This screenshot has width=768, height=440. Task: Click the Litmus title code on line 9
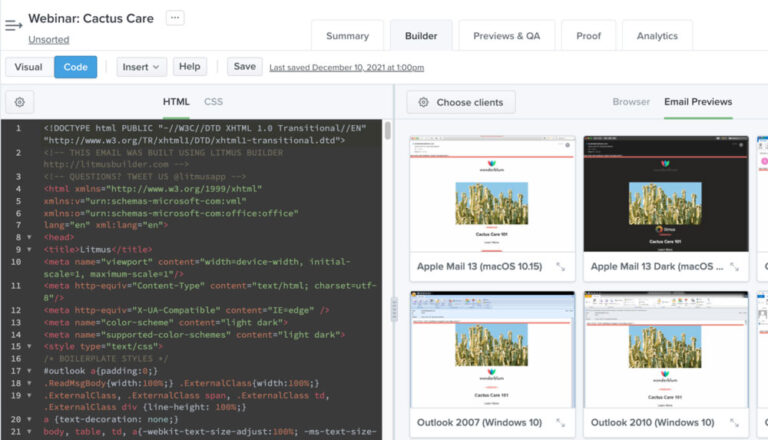tap(98, 249)
